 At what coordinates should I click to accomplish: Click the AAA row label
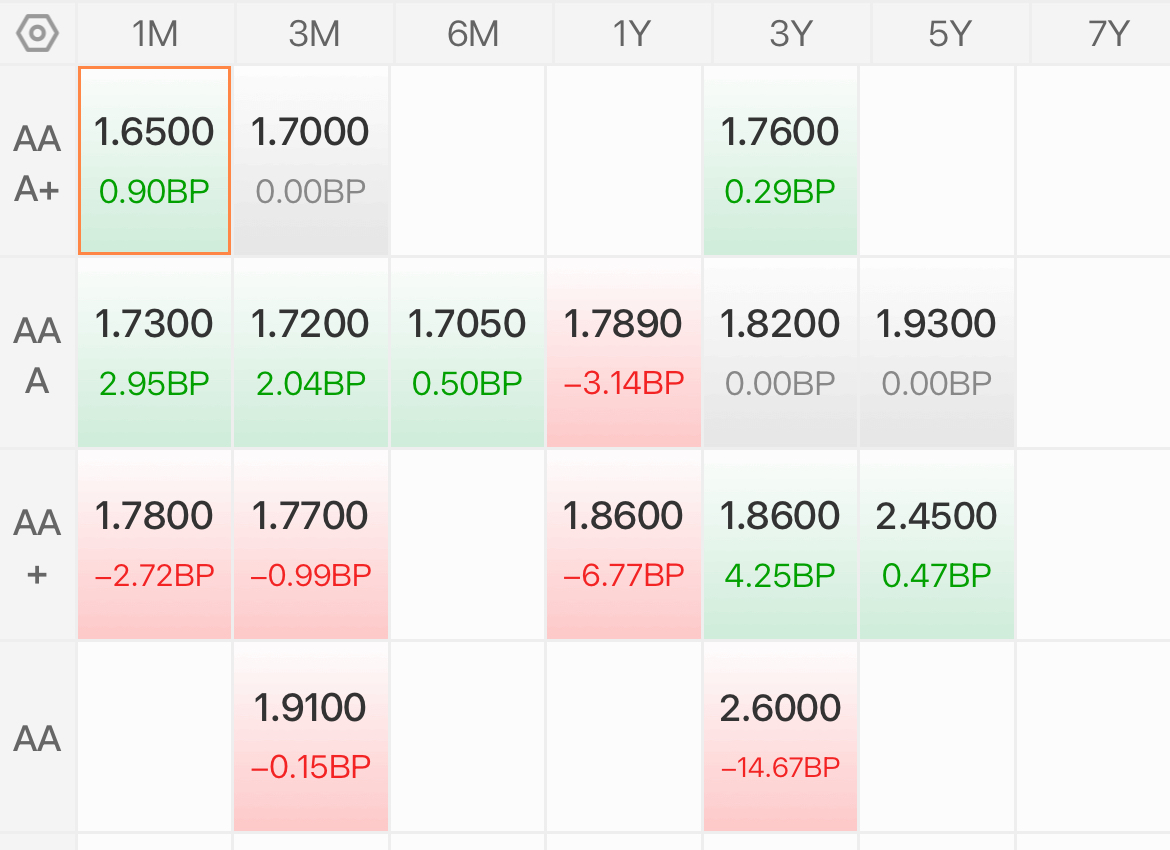pyautogui.click(x=37, y=354)
